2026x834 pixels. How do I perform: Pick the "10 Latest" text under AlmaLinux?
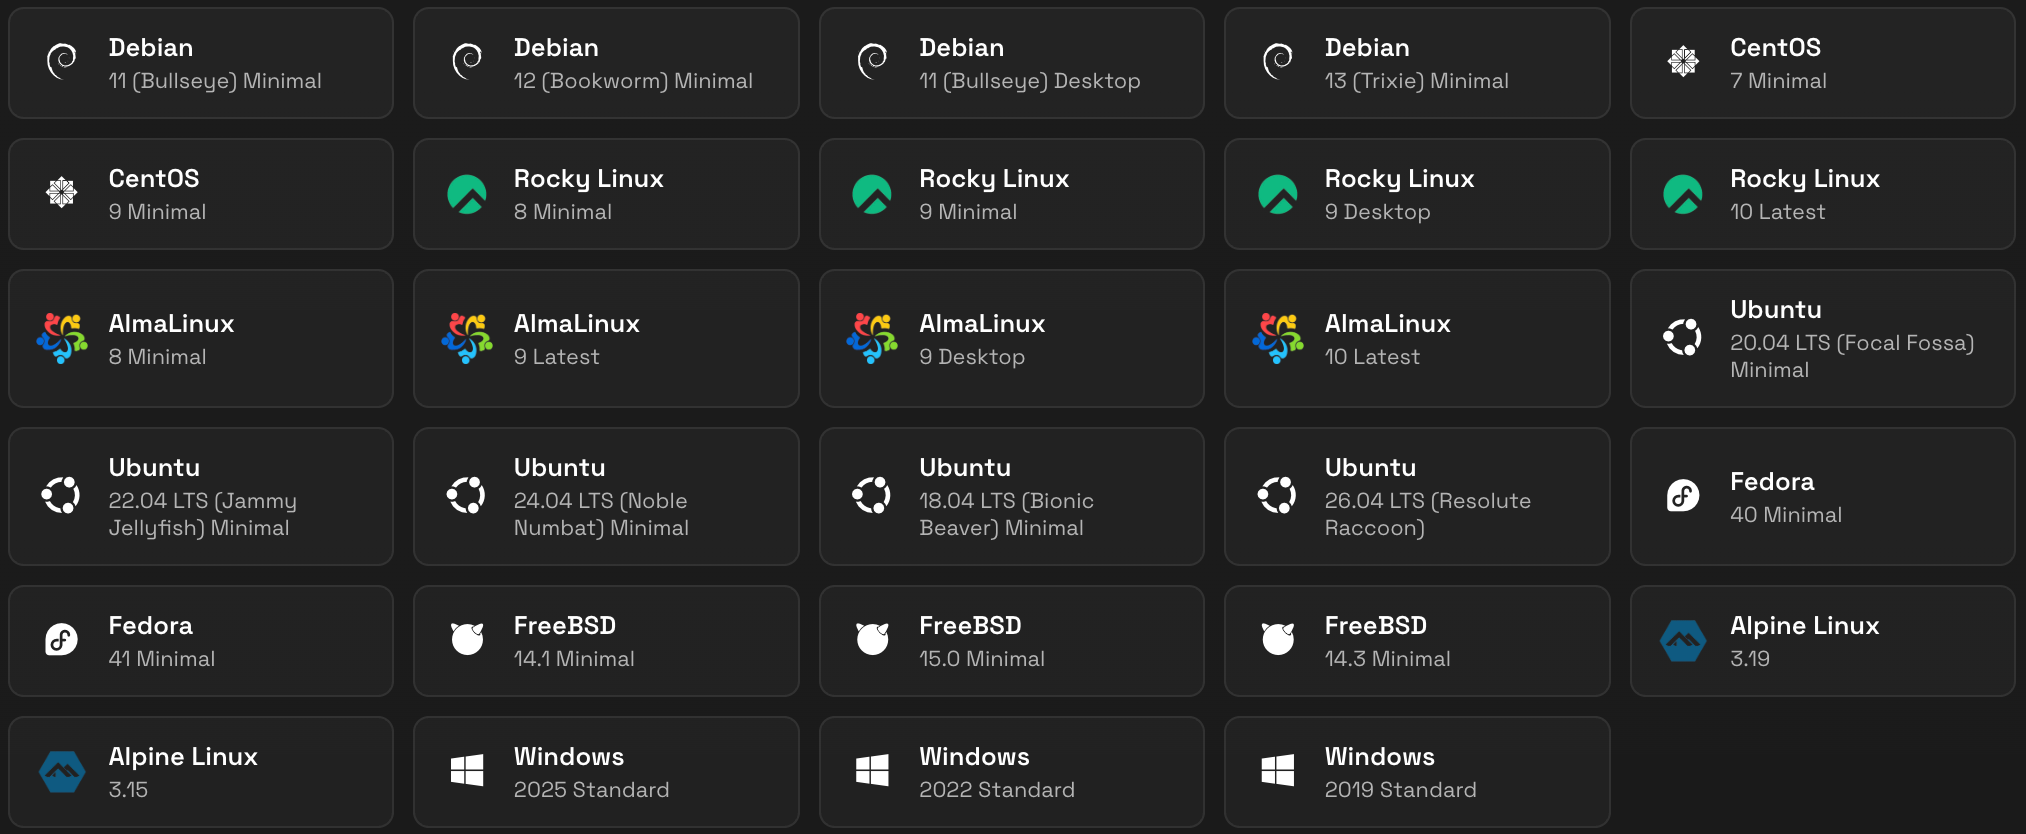1372,357
